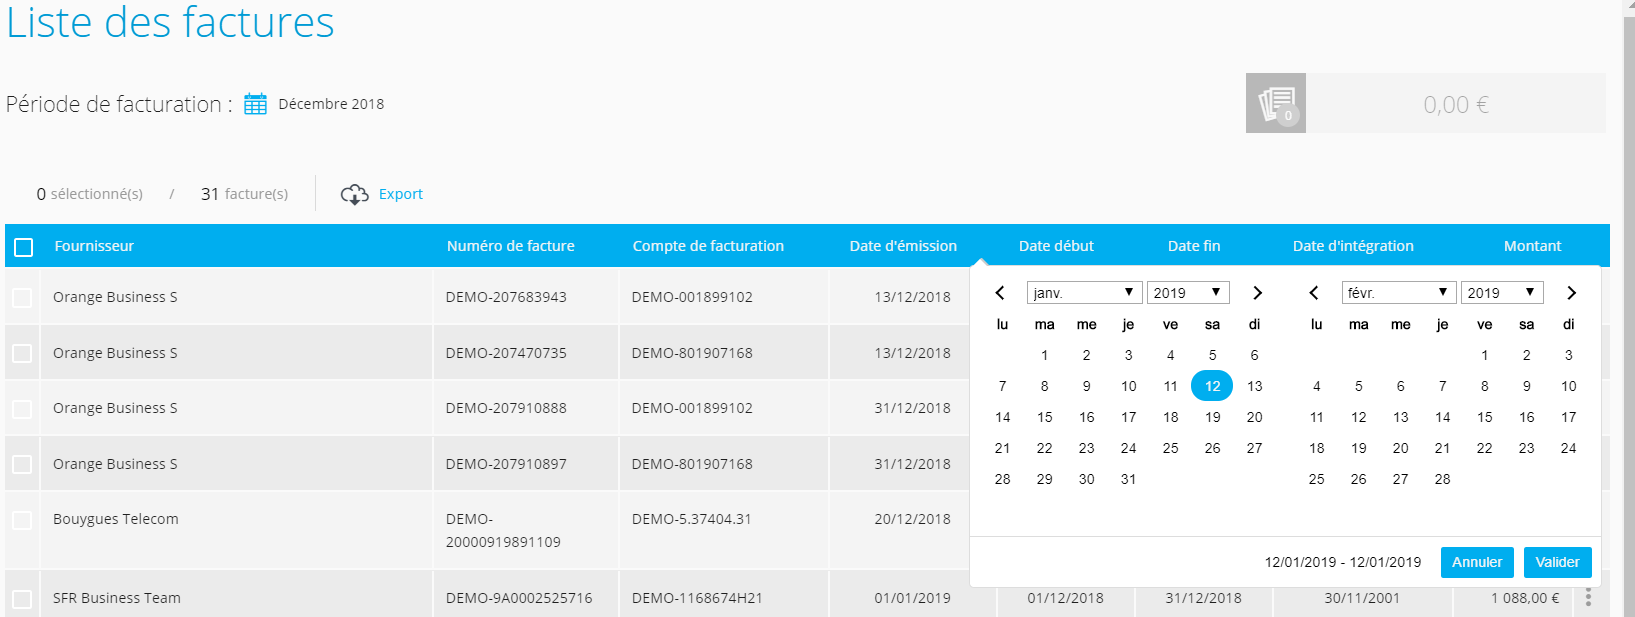1635x617 pixels.
Task: Click the Export link
Action: 401,194
